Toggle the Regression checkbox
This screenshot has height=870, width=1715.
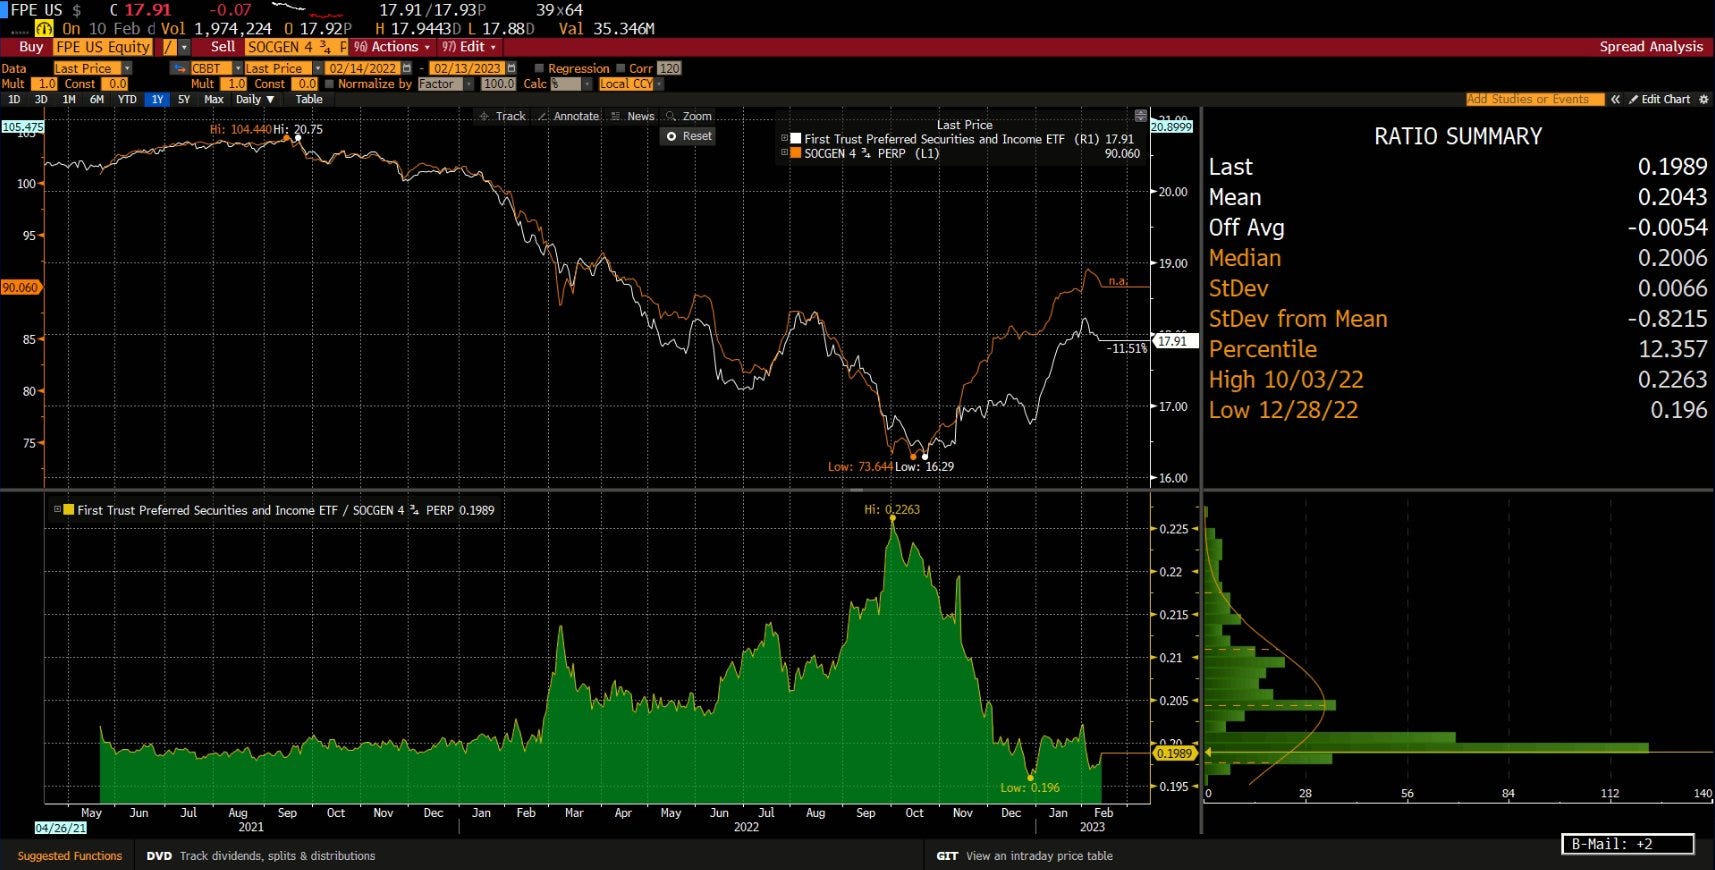point(539,68)
